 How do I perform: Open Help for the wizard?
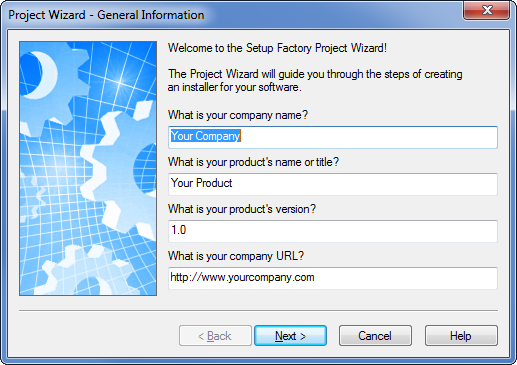tap(461, 335)
